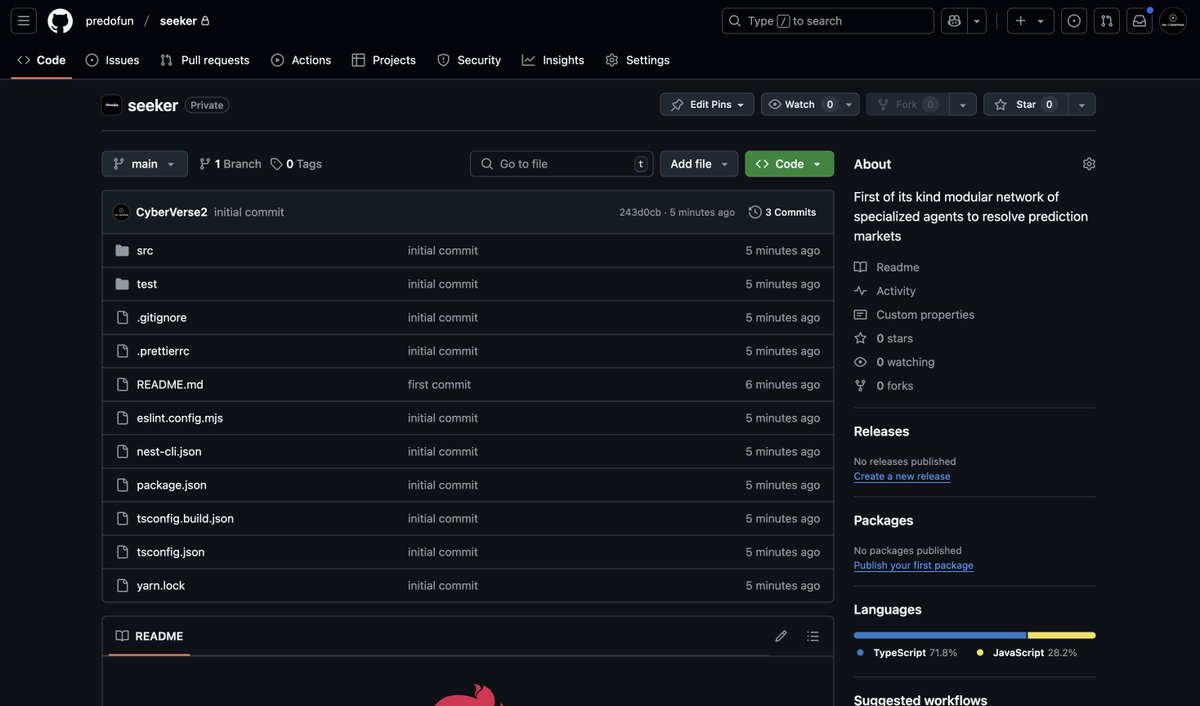The width and height of the screenshot is (1200, 706).
Task: View the 1 Branch link
Action: click(x=230, y=164)
